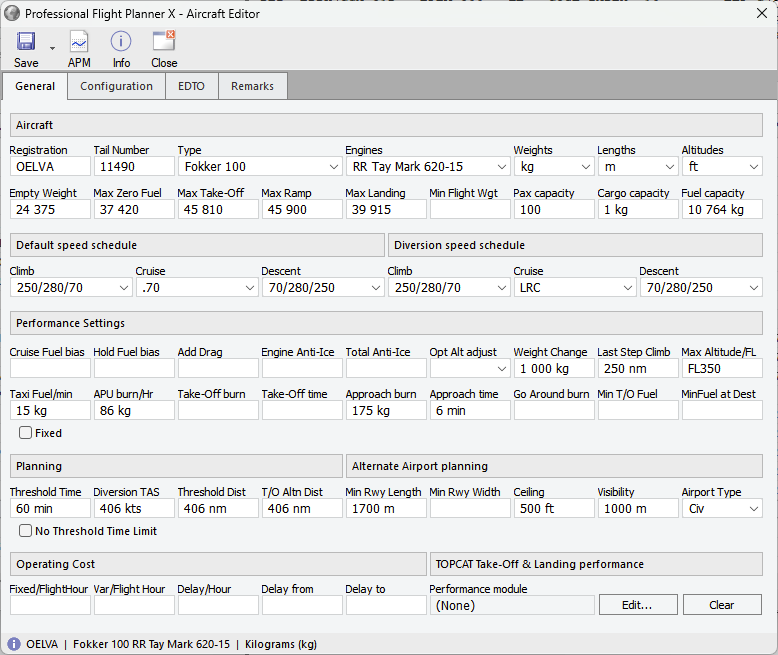
Task: Open the APM chart icon
Action: point(79,41)
